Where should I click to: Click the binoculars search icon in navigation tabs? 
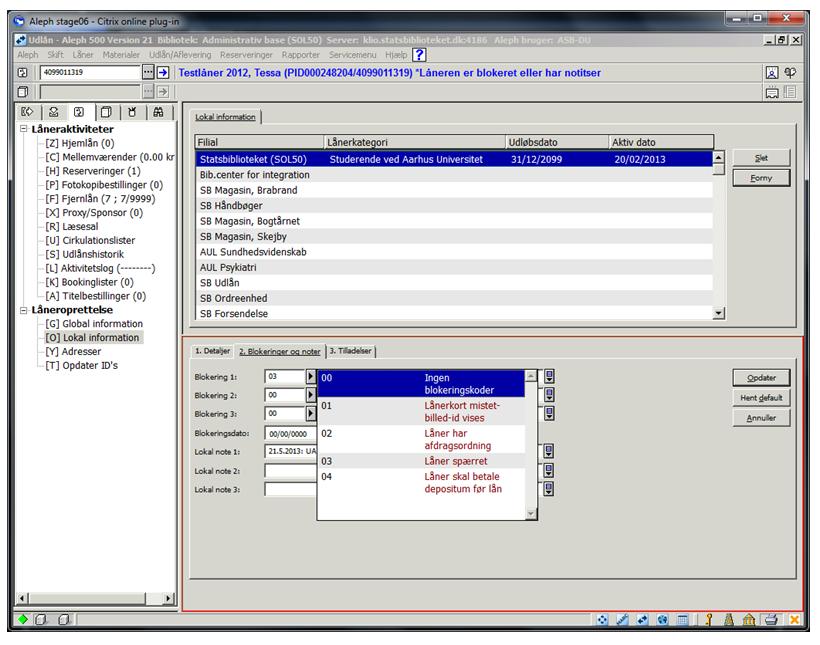pyautogui.click(x=160, y=113)
